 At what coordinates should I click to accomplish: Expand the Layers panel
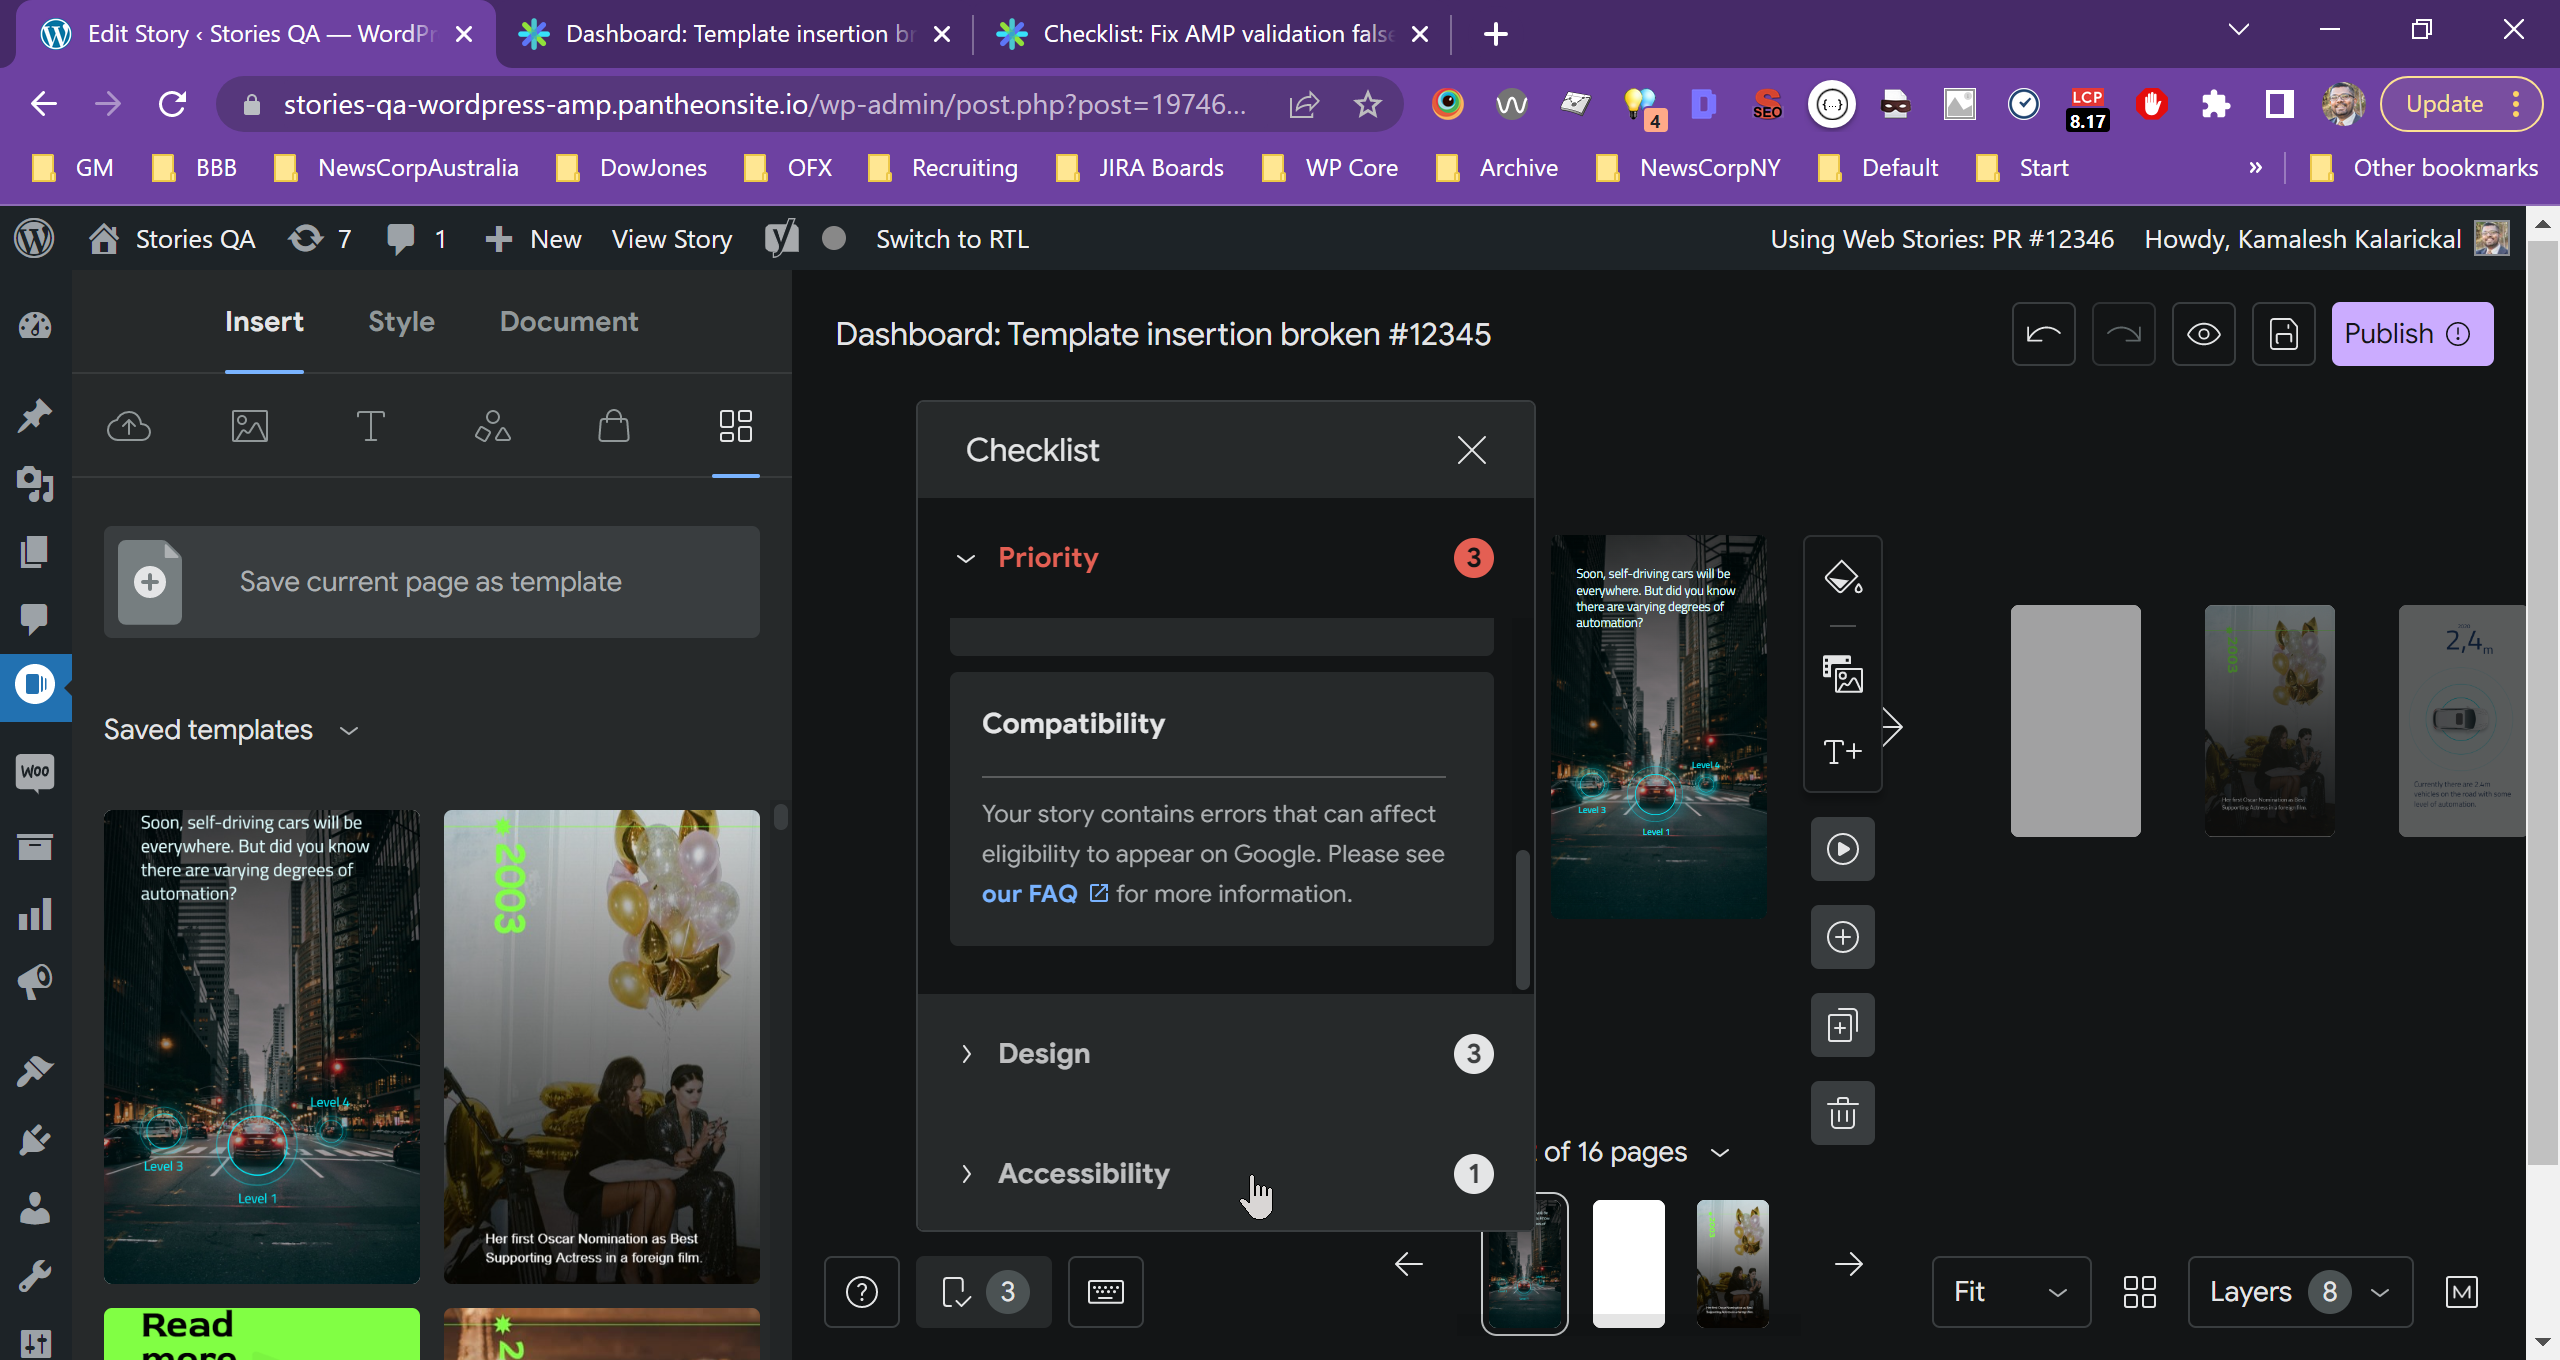2300,1292
